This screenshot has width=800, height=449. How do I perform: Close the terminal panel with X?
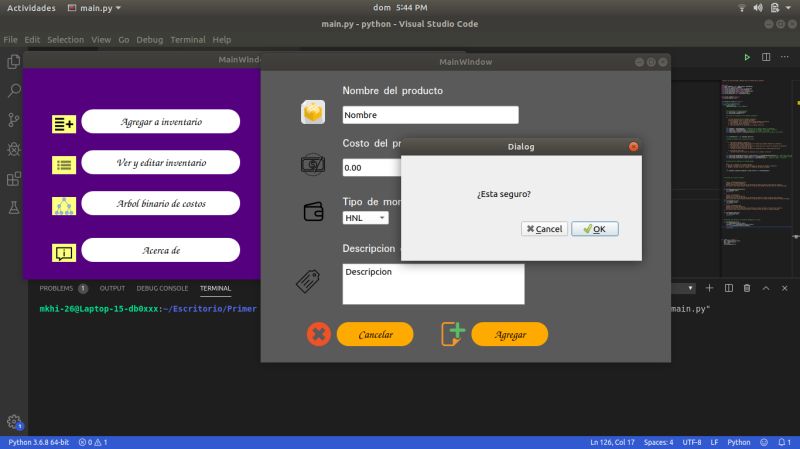click(x=785, y=288)
